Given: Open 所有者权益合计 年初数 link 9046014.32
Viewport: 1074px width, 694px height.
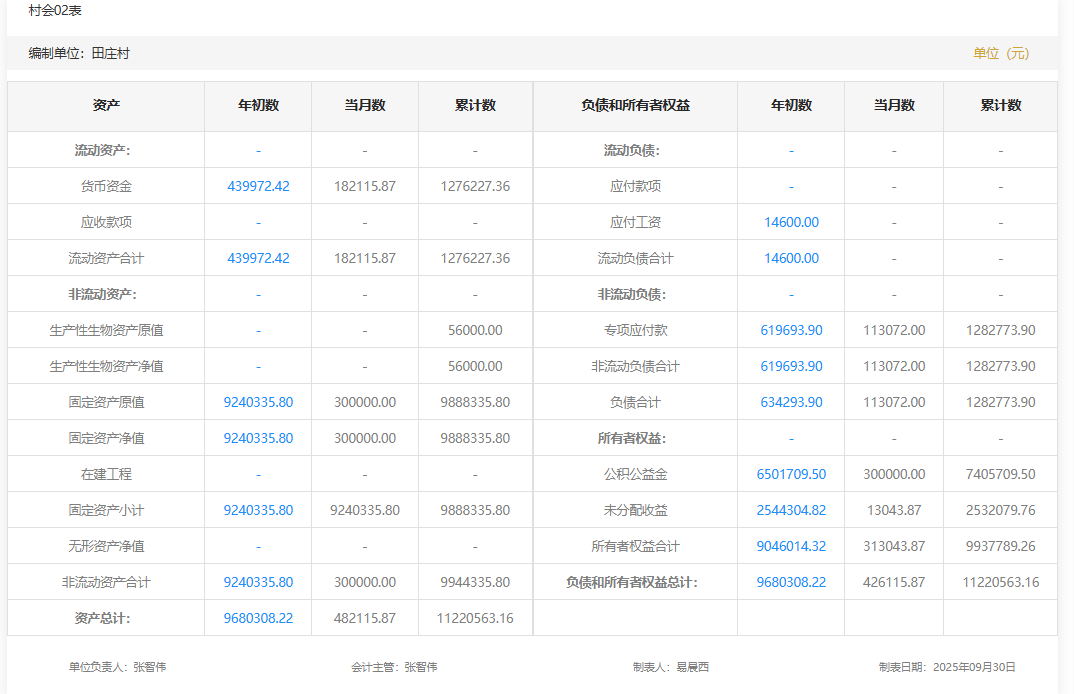Looking at the screenshot, I should (x=791, y=546).
